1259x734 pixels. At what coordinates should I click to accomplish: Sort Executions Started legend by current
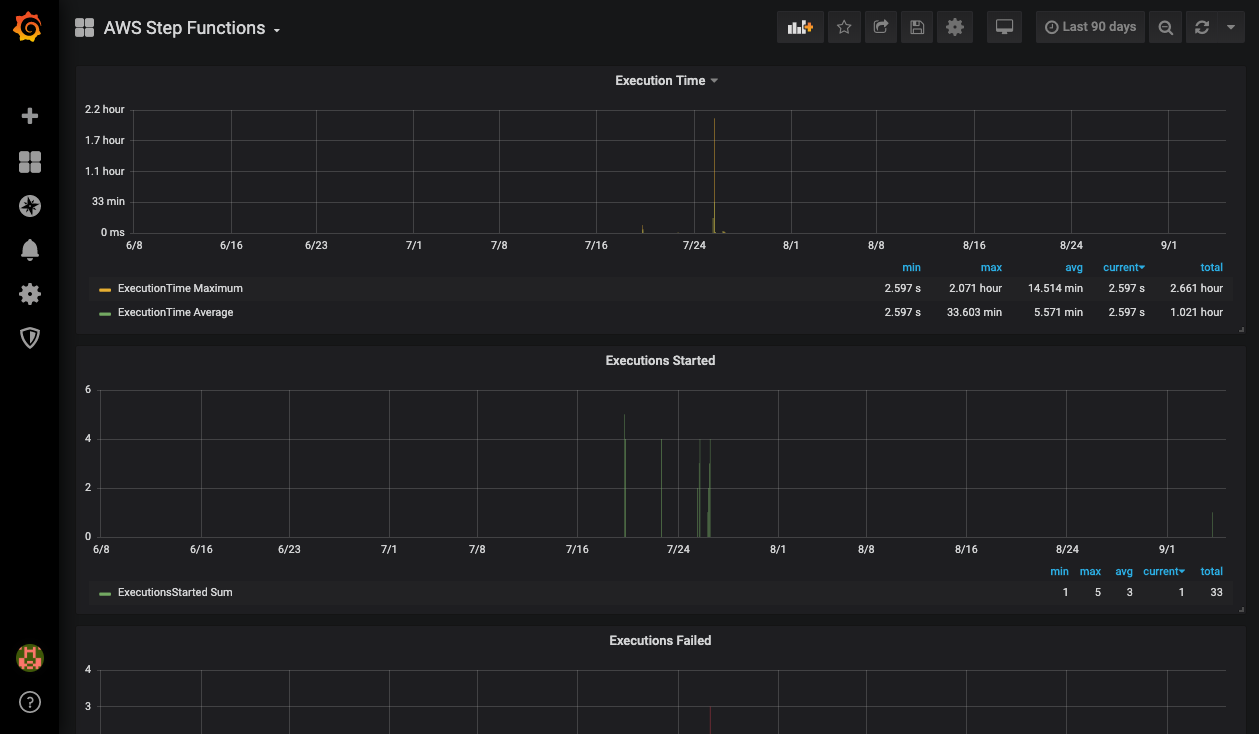point(1164,572)
